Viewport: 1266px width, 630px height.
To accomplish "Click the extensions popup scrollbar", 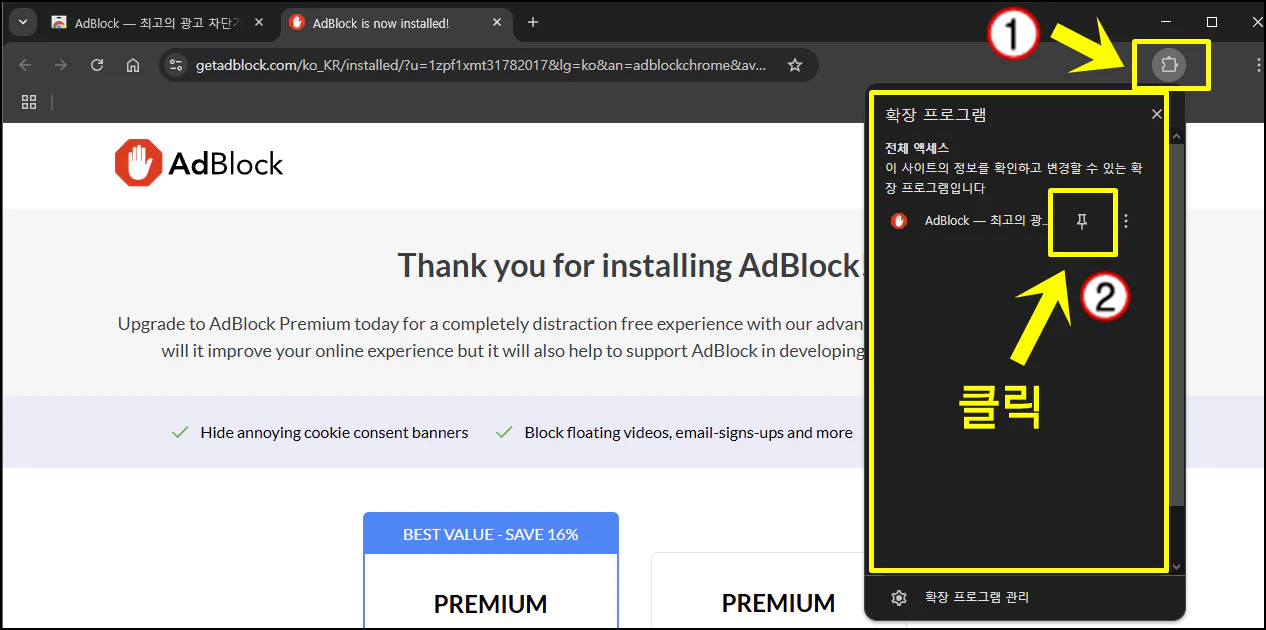I will (1176, 325).
